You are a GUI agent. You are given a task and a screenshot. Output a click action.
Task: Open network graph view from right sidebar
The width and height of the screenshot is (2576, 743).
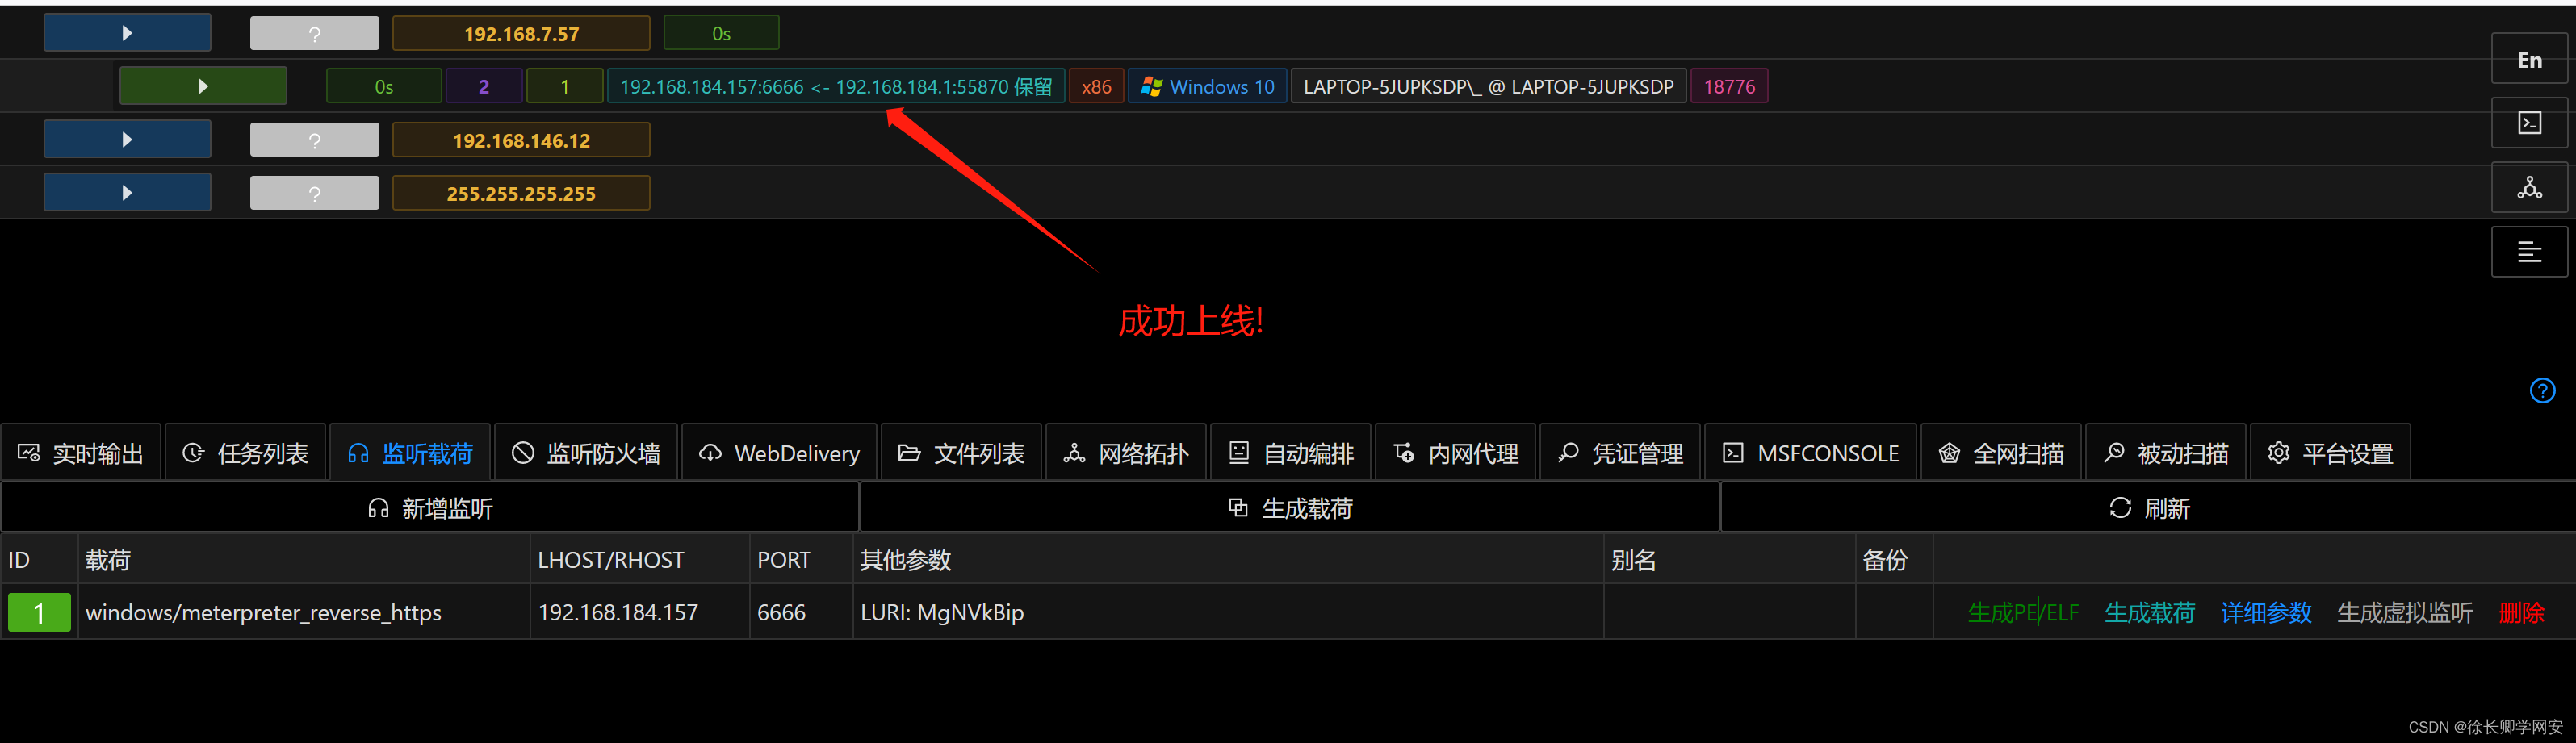2529,187
